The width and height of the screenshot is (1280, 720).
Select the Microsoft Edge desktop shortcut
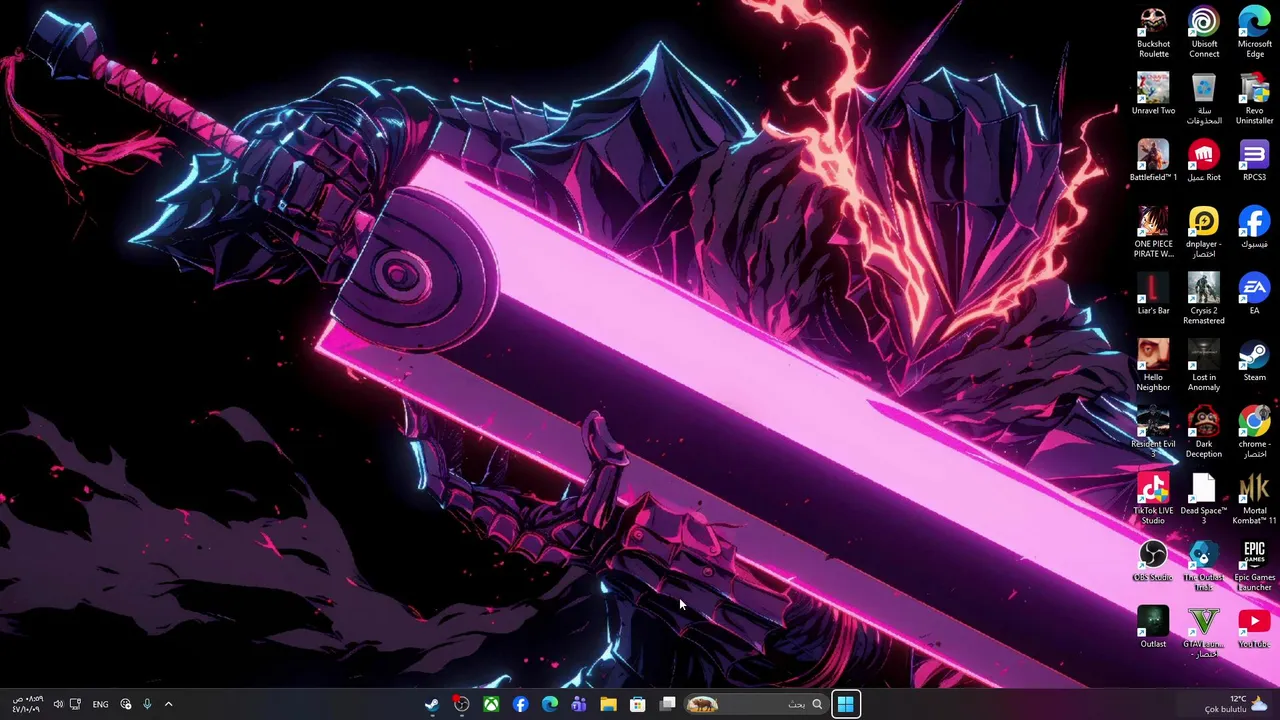(1254, 33)
